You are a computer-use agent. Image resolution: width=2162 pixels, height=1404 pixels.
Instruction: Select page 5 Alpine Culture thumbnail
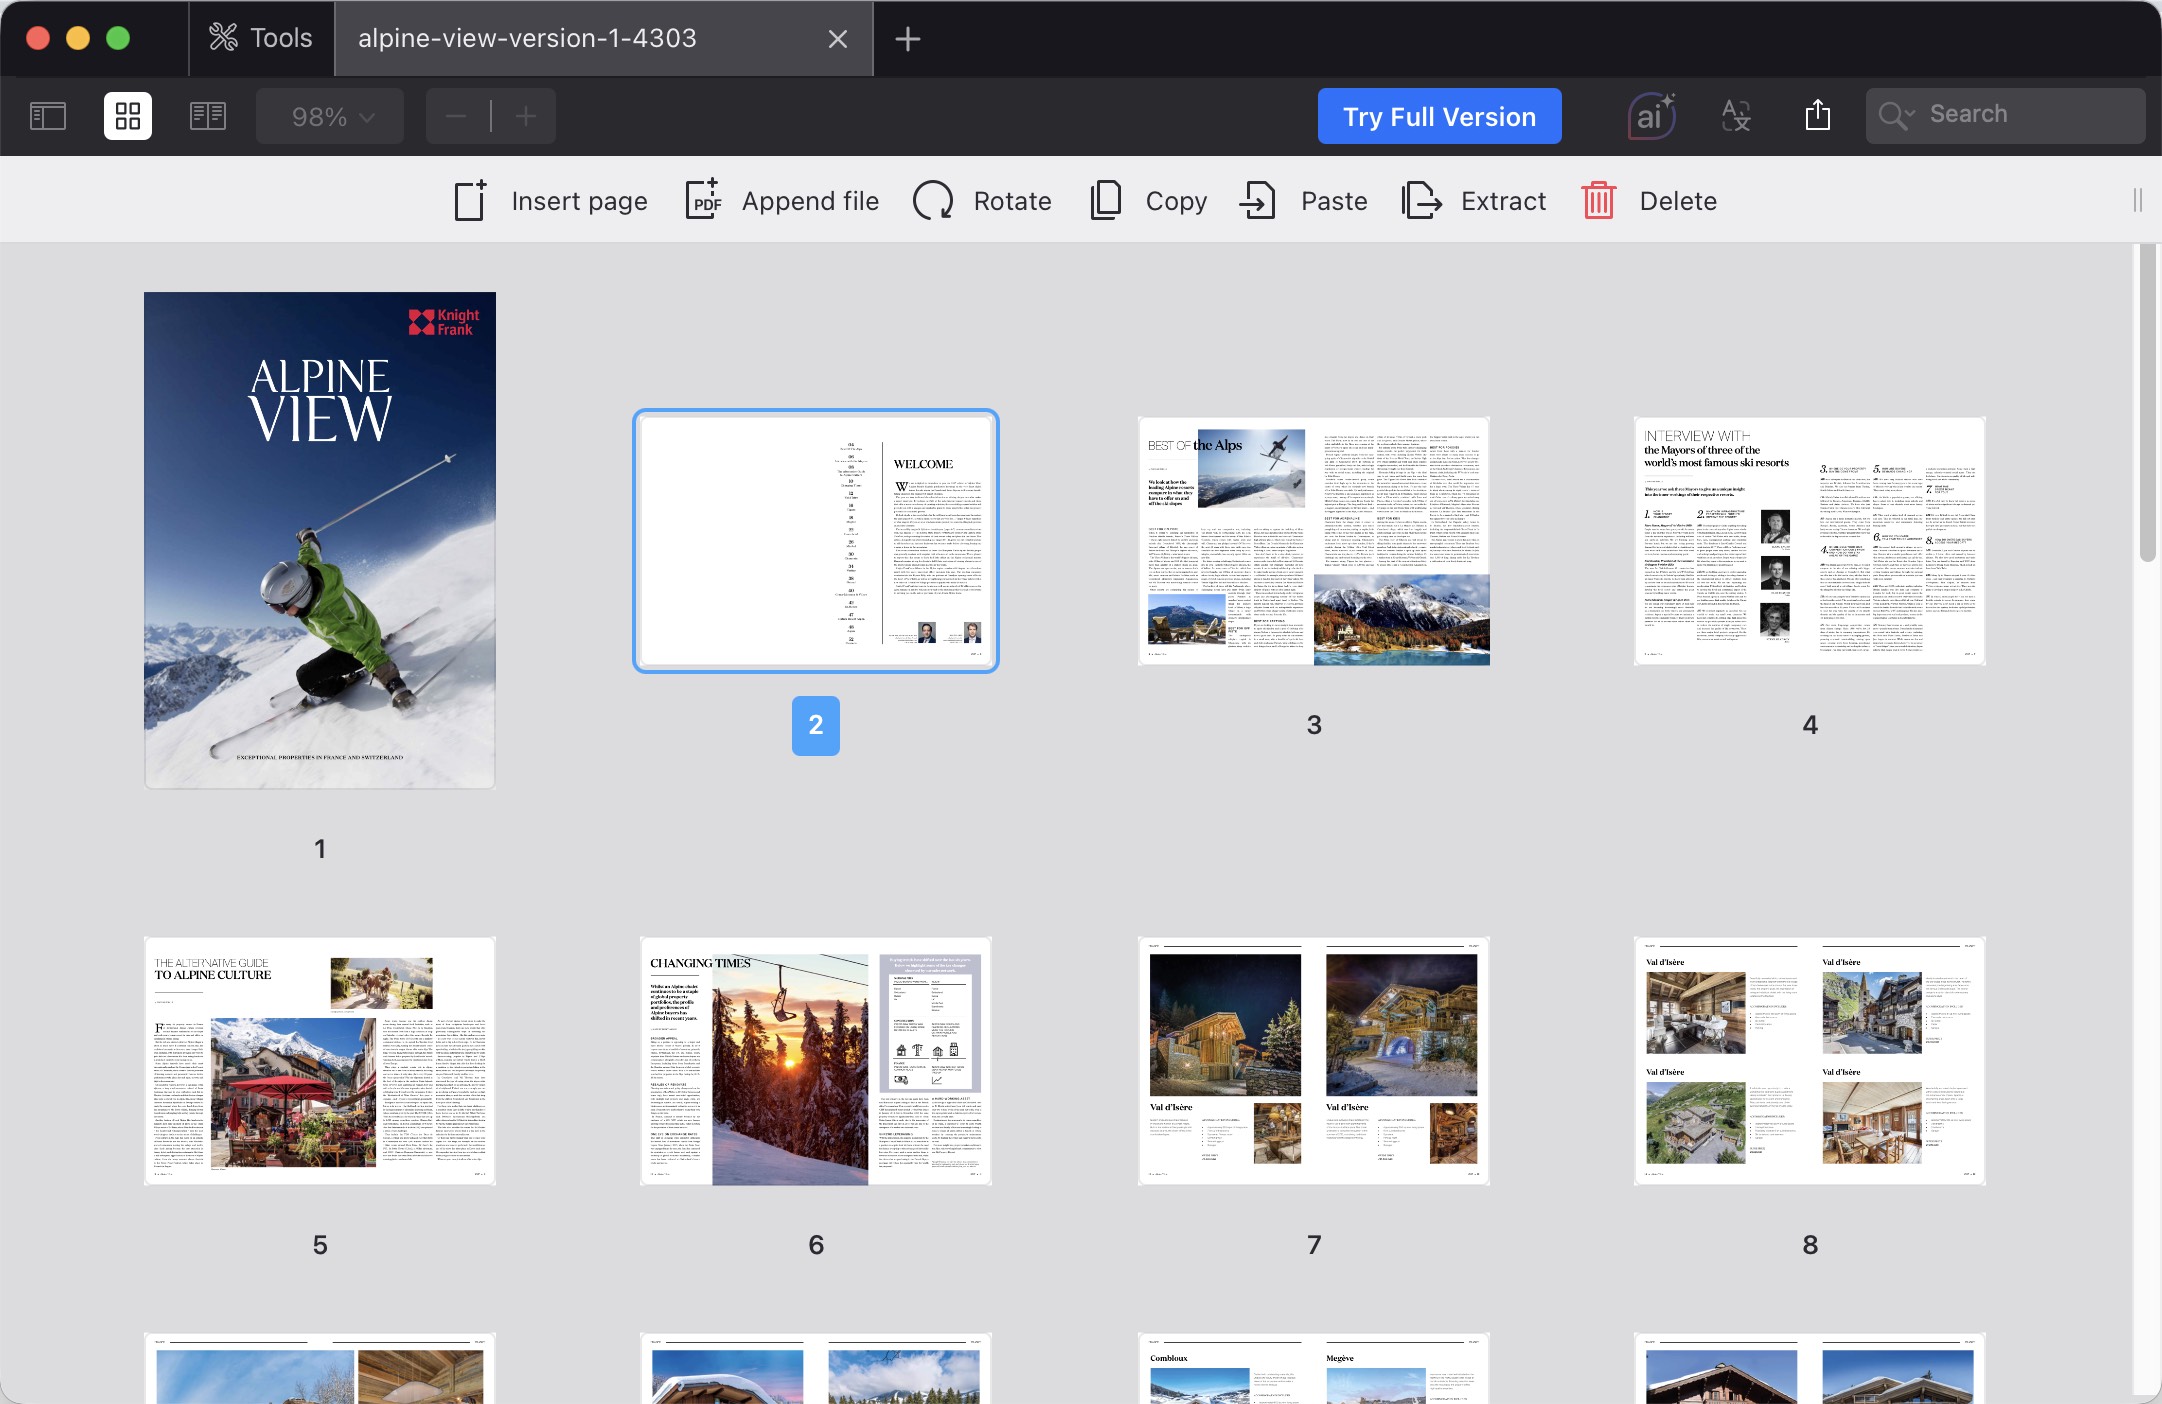click(320, 1061)
